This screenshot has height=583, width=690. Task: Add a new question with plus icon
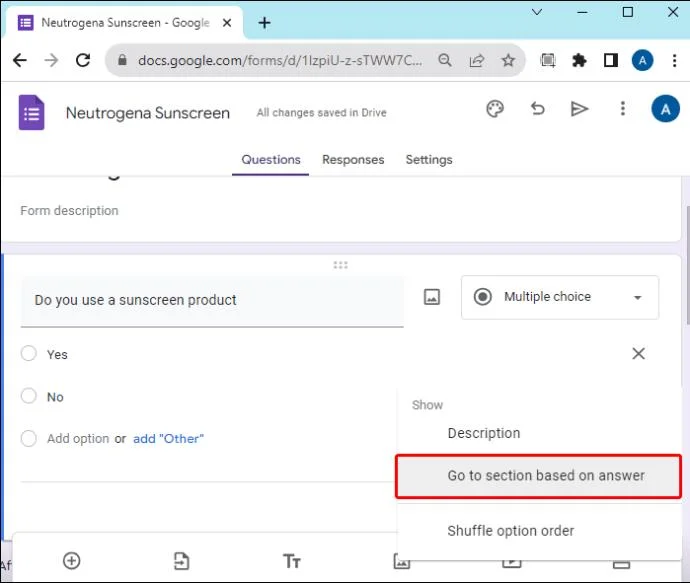click(x=72, y=561)
